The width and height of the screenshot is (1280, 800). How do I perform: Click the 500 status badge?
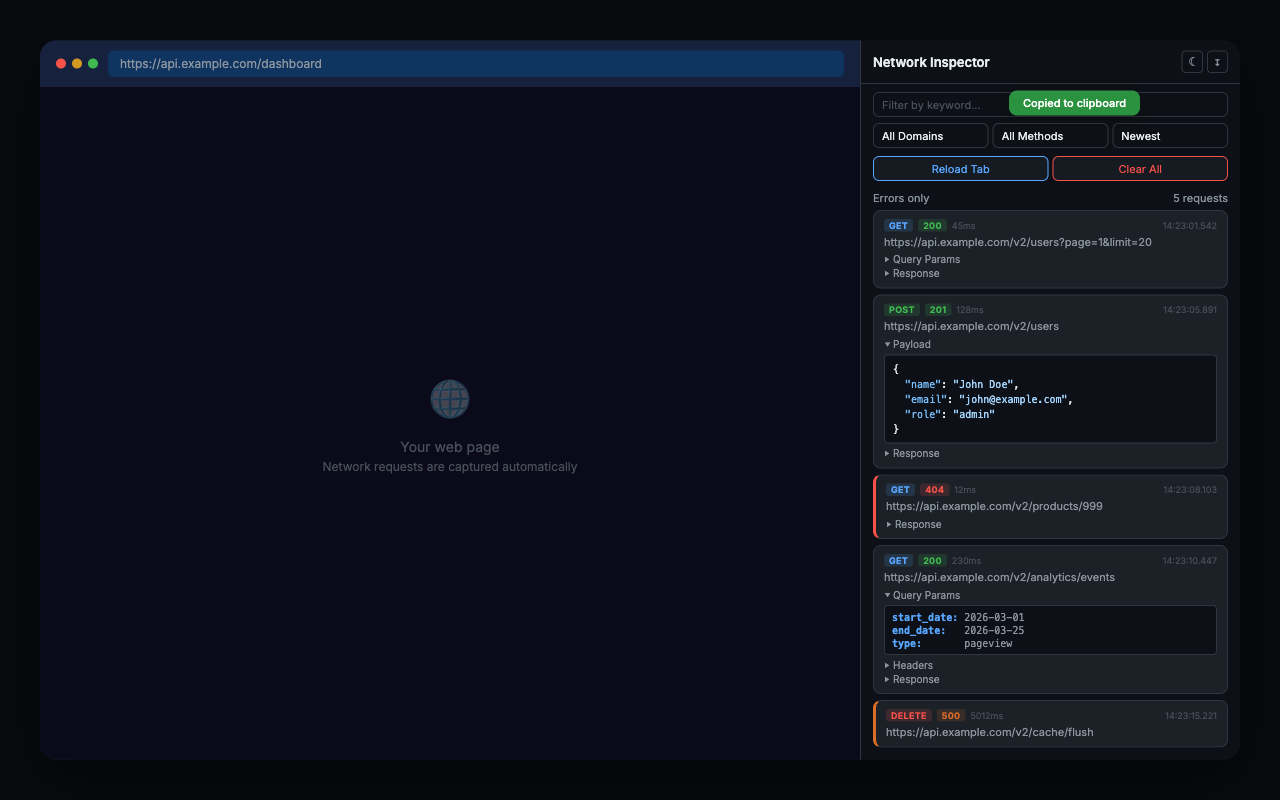tap(951, 716)
